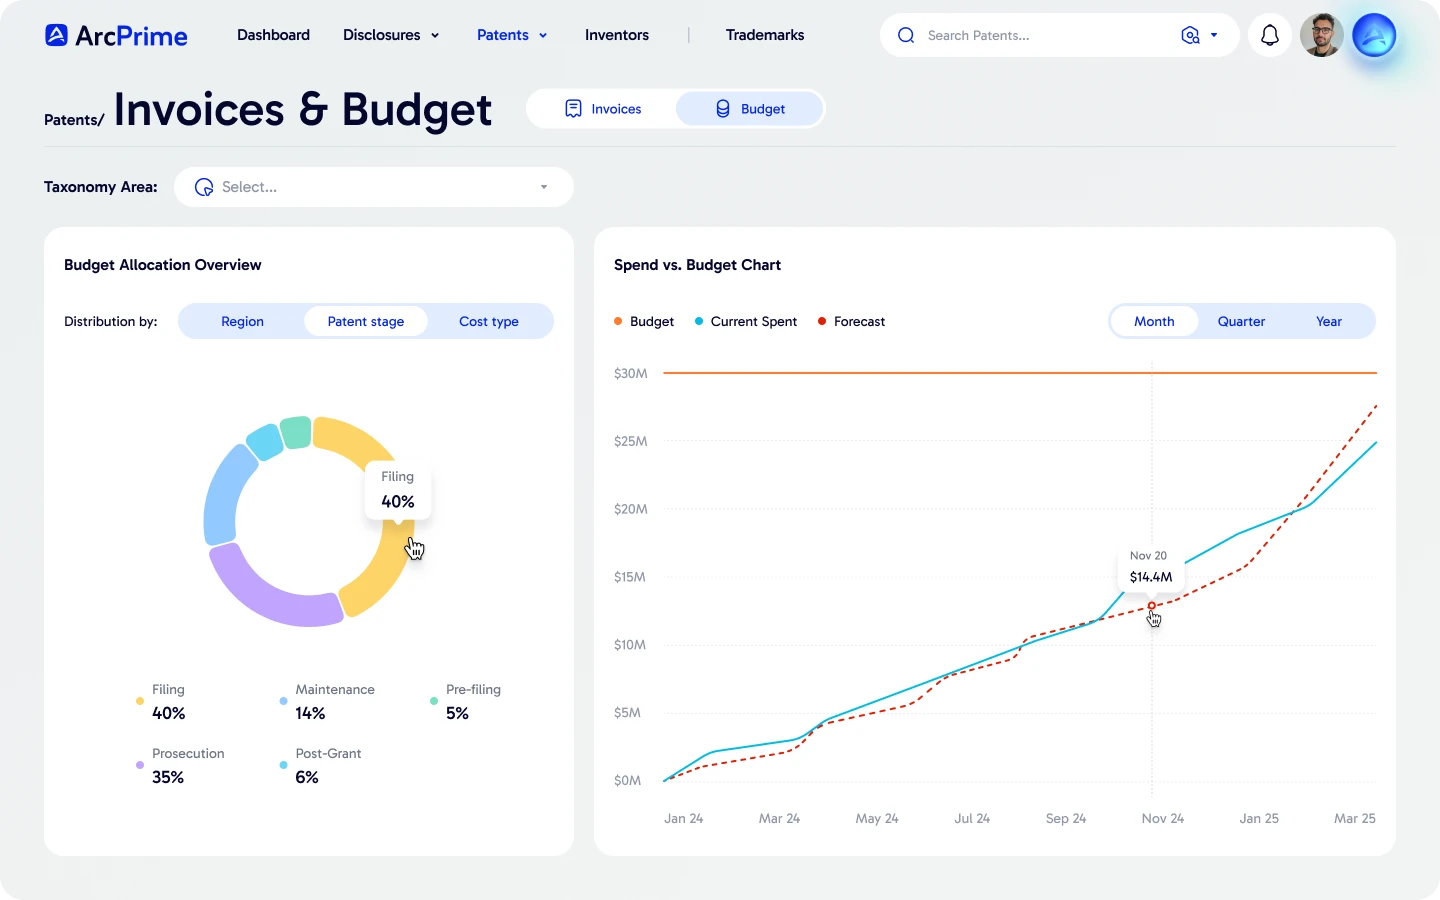1440x900 pixels.
Task: Show the chart by Year
Action: (1329, 321)
